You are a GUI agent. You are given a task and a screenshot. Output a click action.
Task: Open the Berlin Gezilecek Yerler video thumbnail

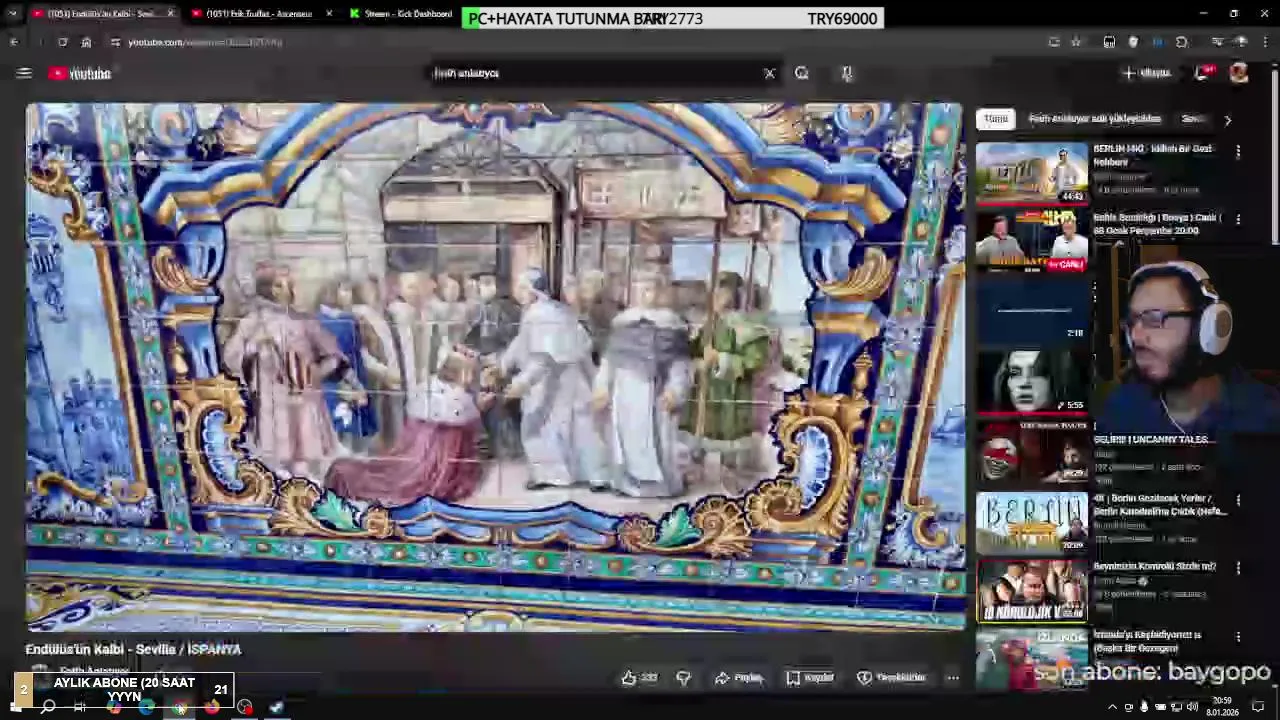[1032, 522]
